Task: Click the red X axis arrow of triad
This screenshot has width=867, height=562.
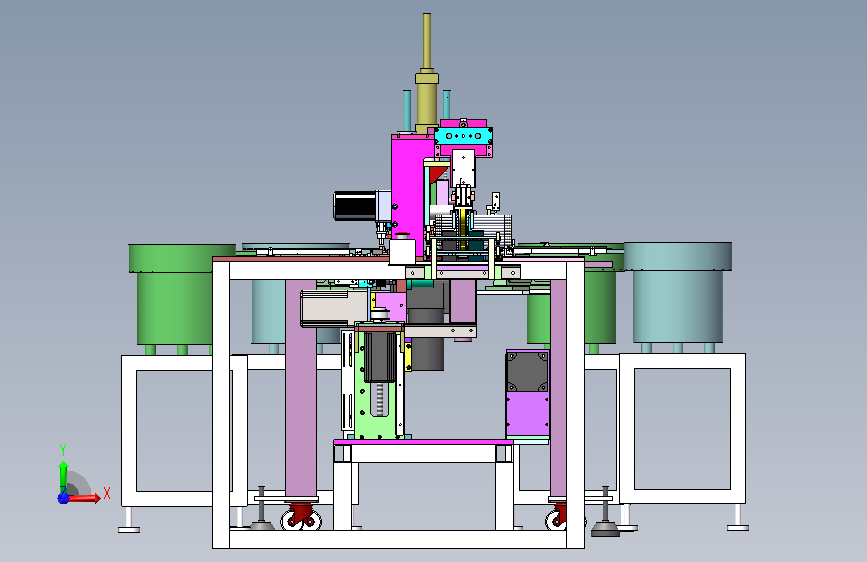Action: [x=85, y=498]
